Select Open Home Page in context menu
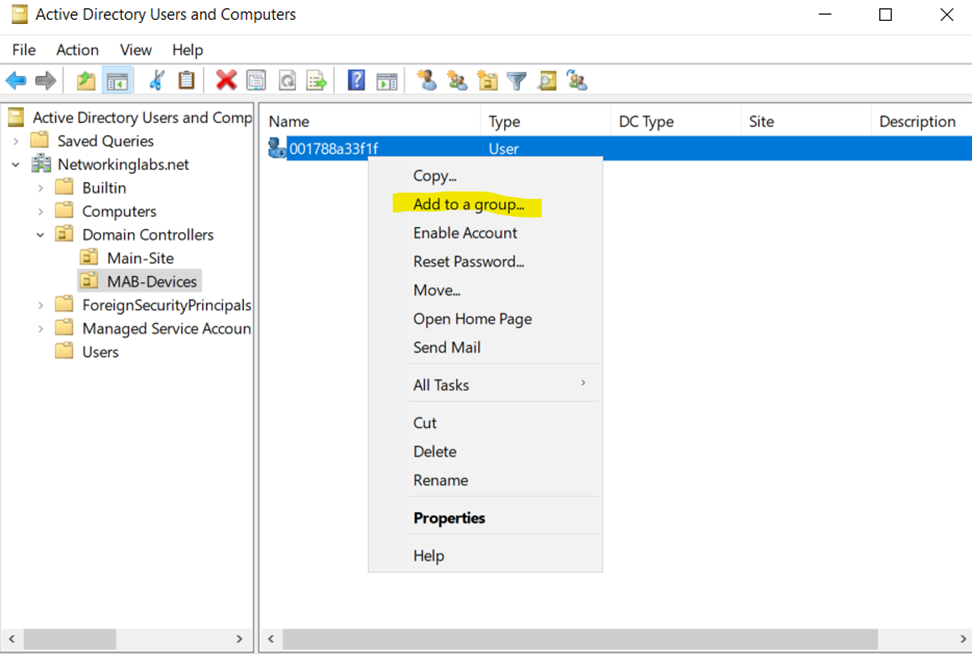The height and width of the screenshot is (654, 972). coord(485,319)
